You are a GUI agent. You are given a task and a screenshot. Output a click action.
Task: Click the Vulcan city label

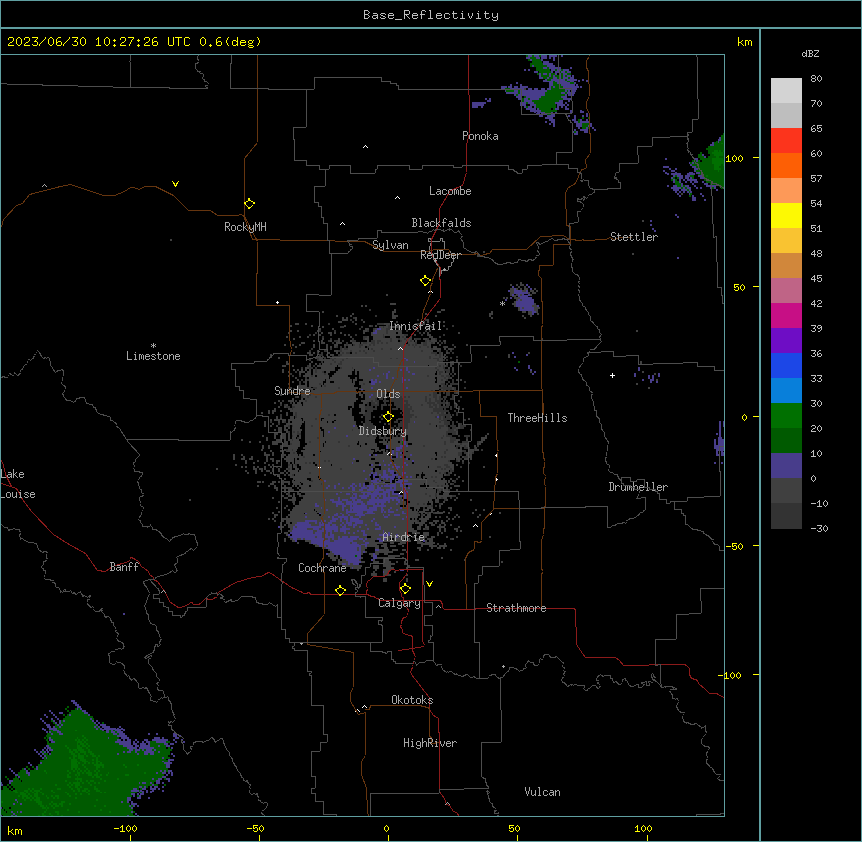coord(543,792)
